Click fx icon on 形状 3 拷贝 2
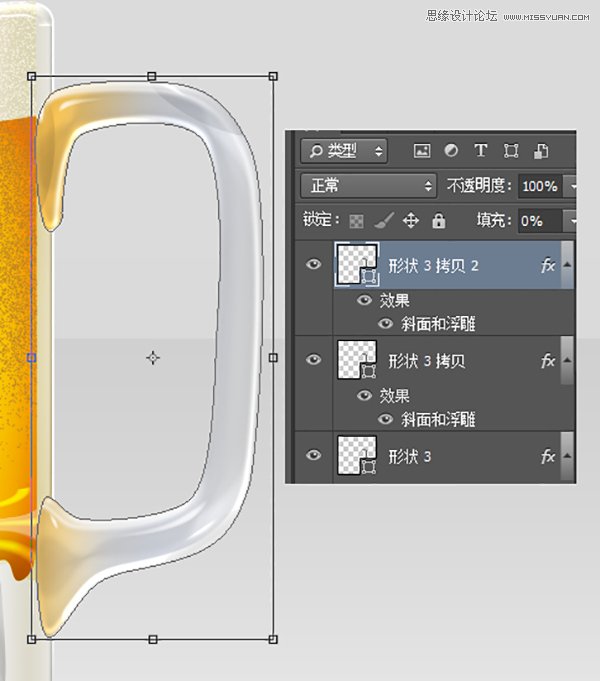 (x=548, y=265)
